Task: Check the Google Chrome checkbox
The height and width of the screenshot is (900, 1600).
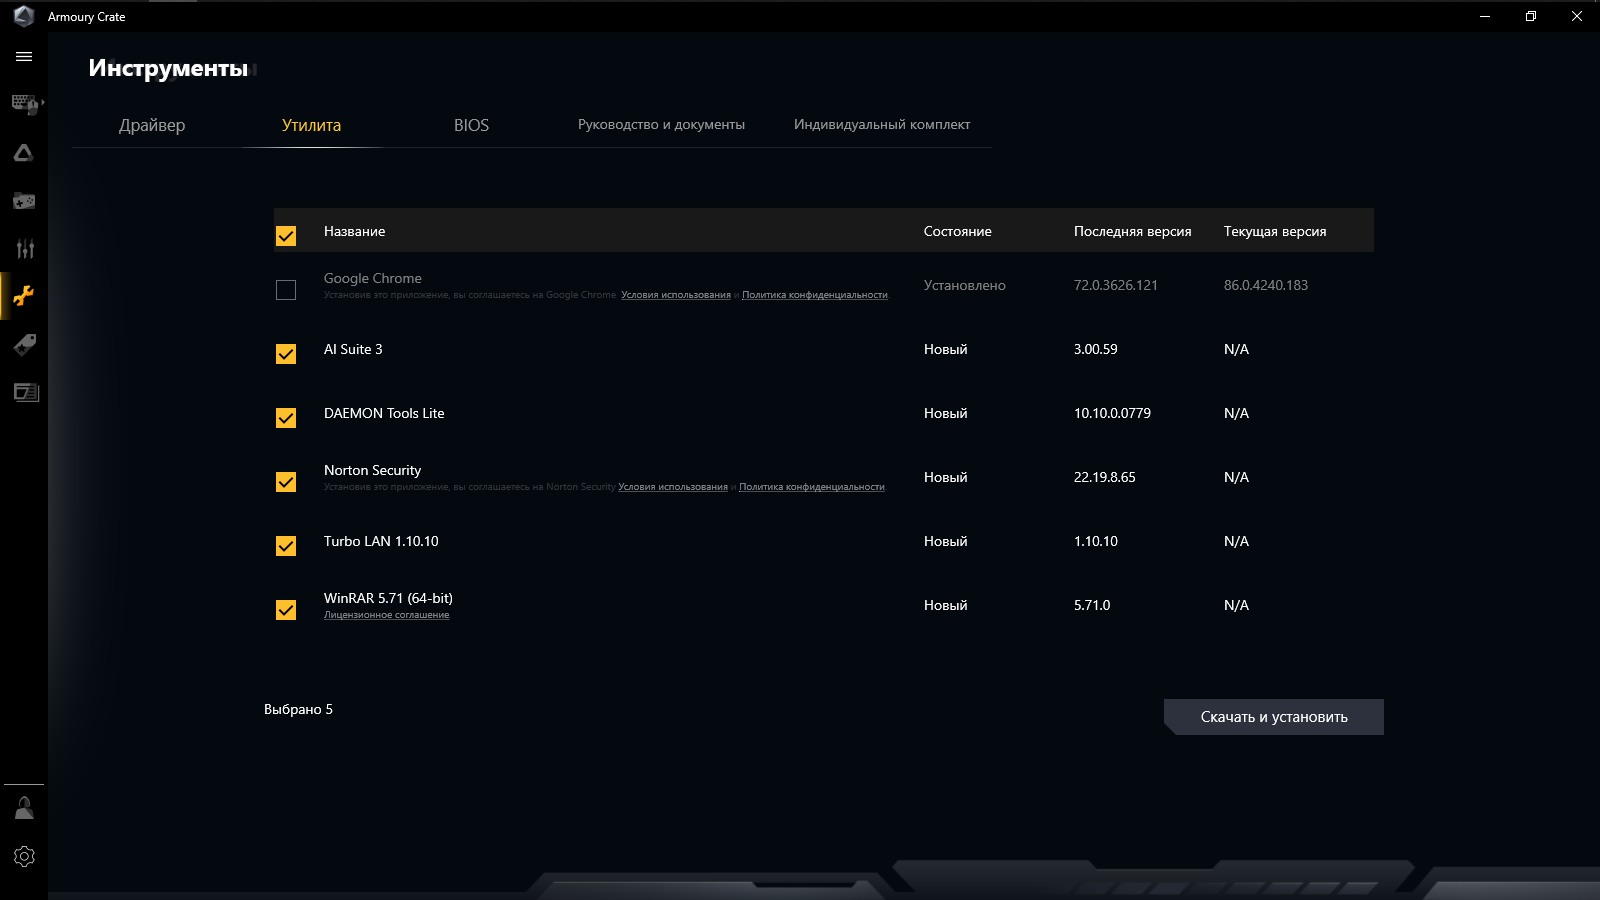Action: point(286,290)
